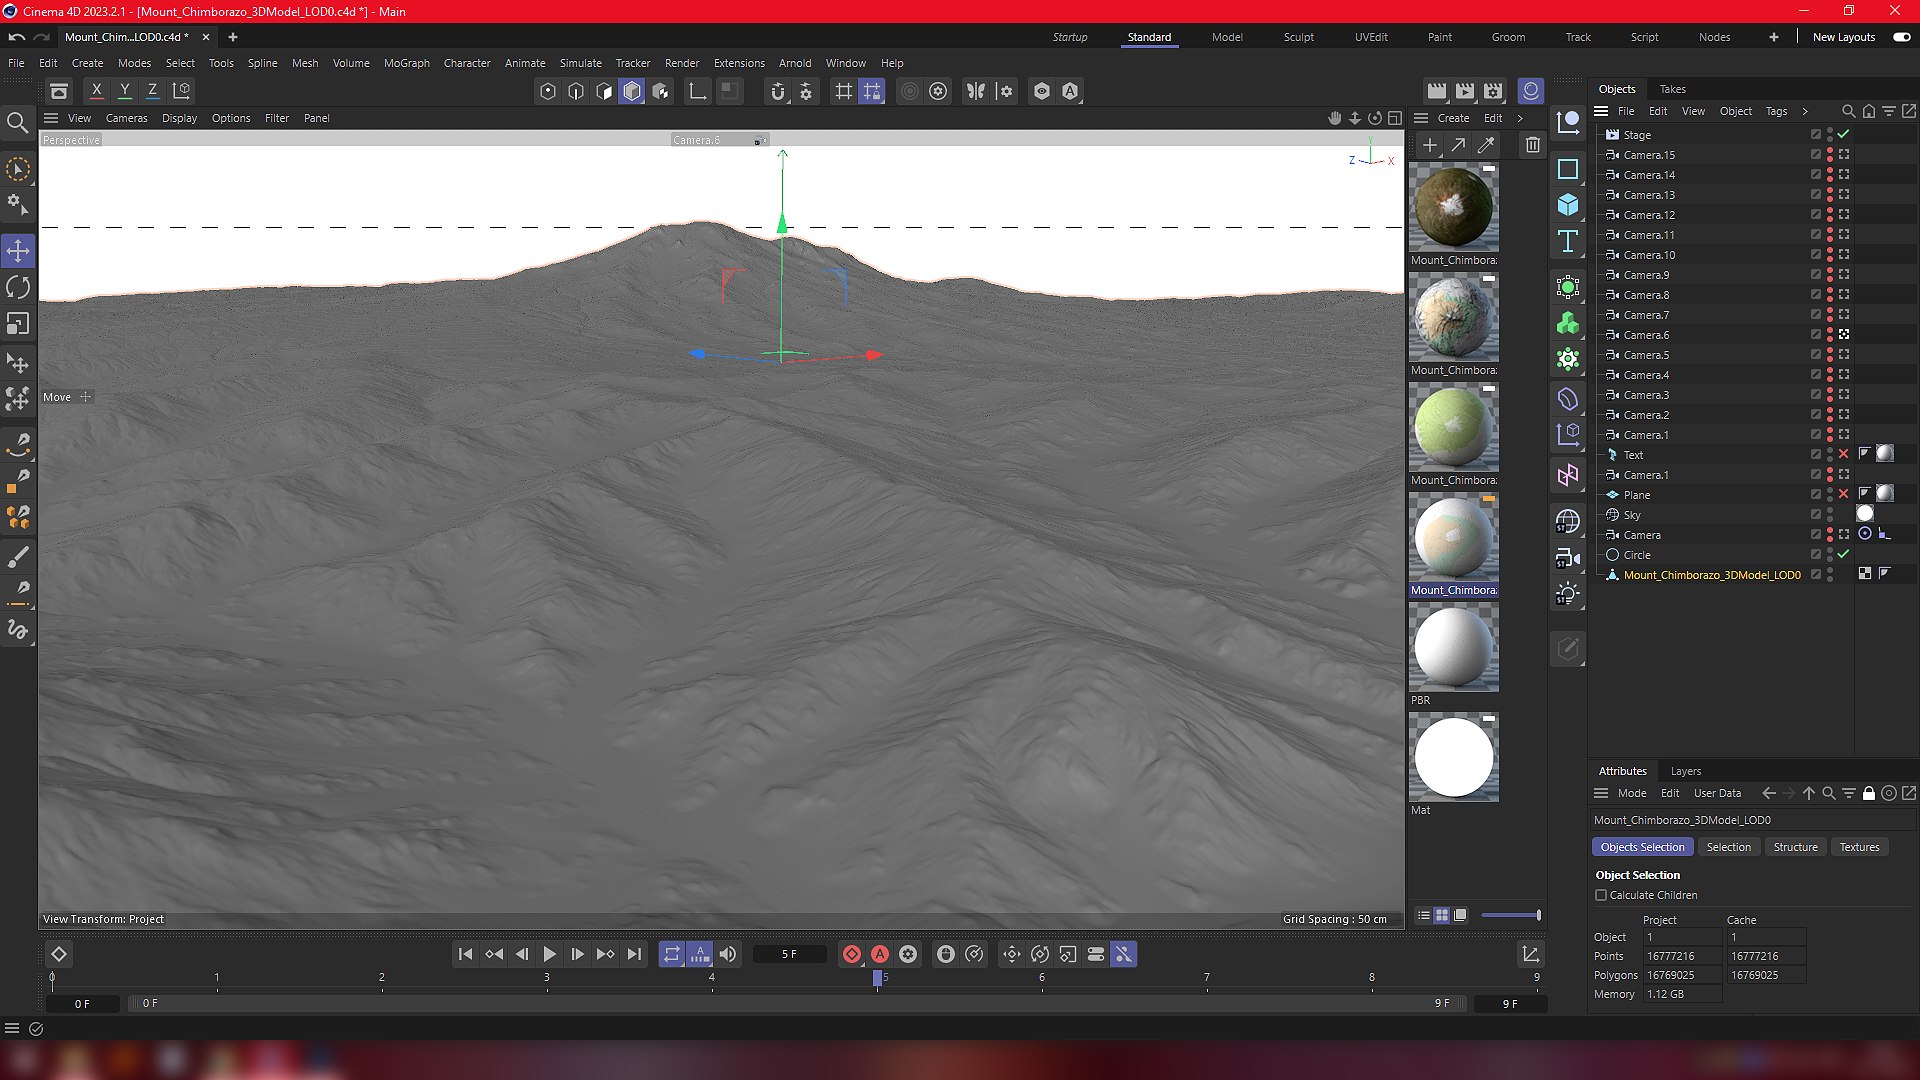Click the Enable Snap magnet icon
The height and width of the screenshot is (1080, 1920).
pos(777,91)
